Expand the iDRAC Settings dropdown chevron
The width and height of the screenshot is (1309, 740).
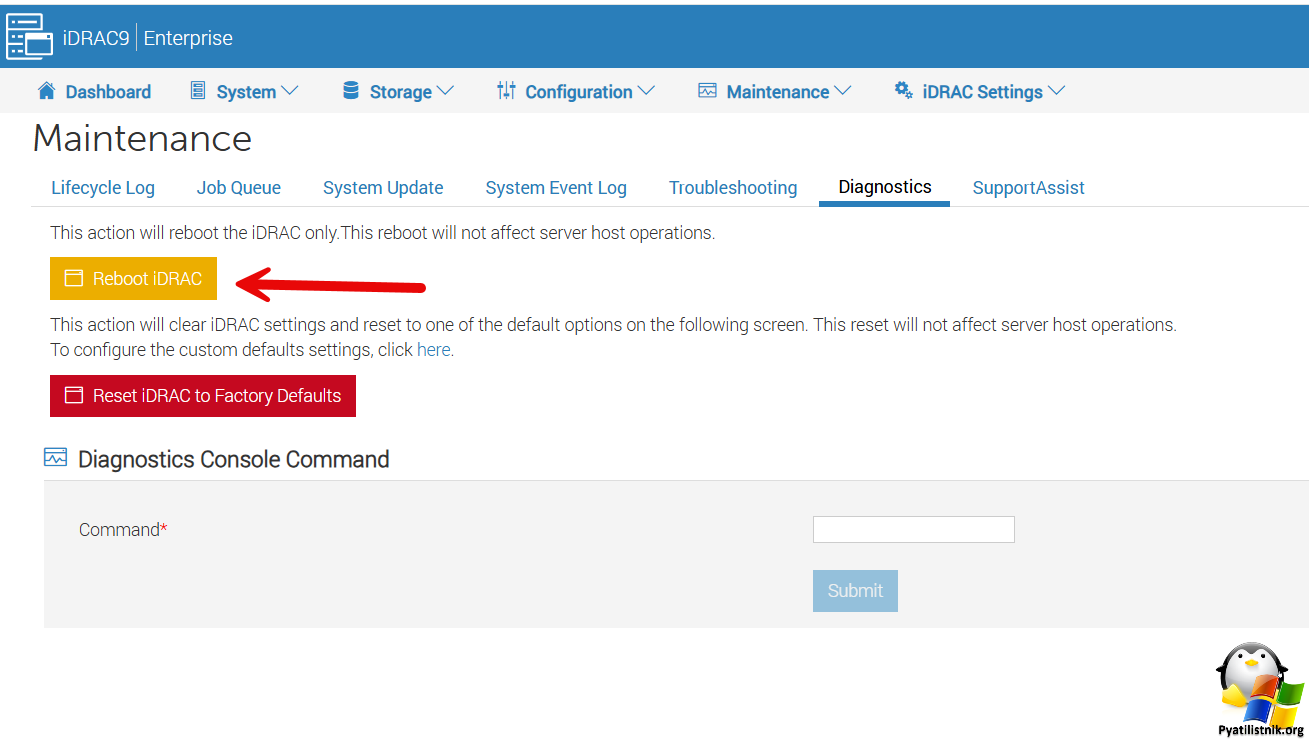coord(1056,91)
